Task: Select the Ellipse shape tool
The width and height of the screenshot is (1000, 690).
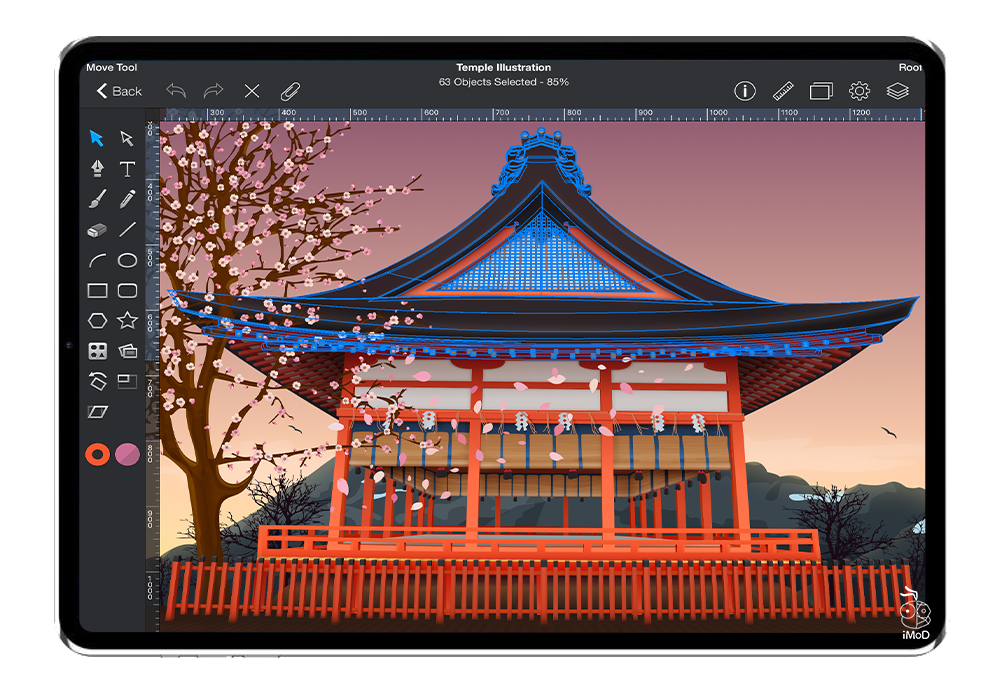Action: pos(127,261)
